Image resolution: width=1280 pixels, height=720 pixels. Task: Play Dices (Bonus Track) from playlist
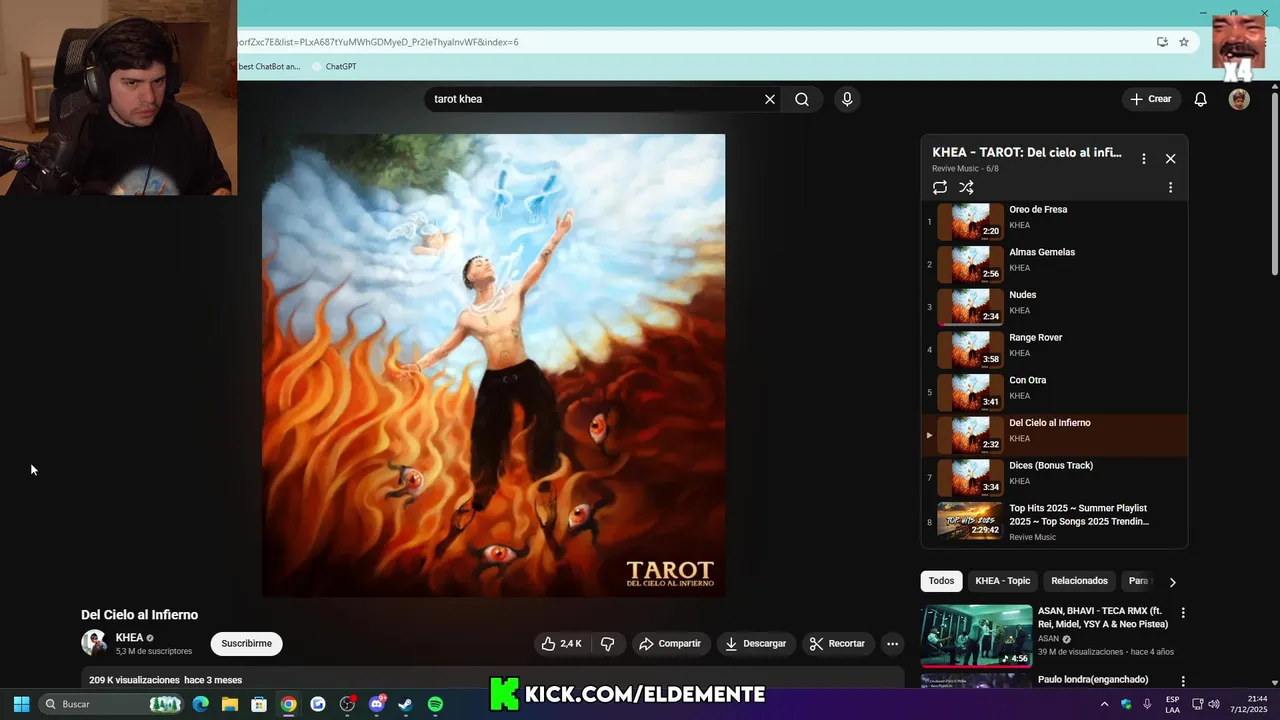(x=1054, y=478)
